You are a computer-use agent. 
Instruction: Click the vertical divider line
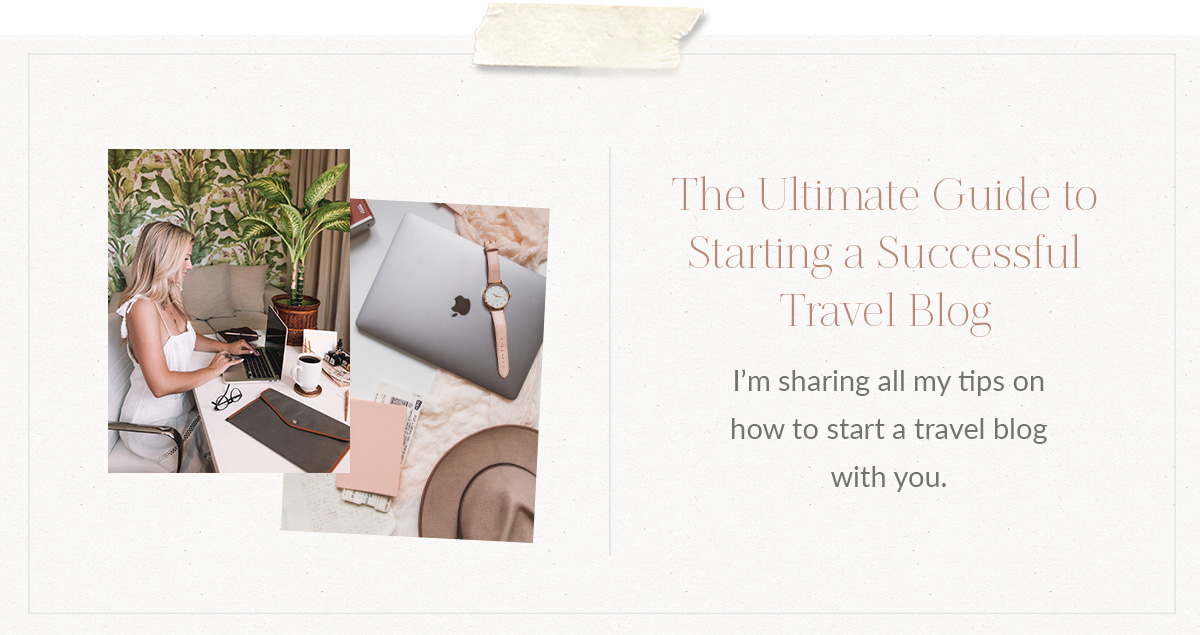[610, 351]
